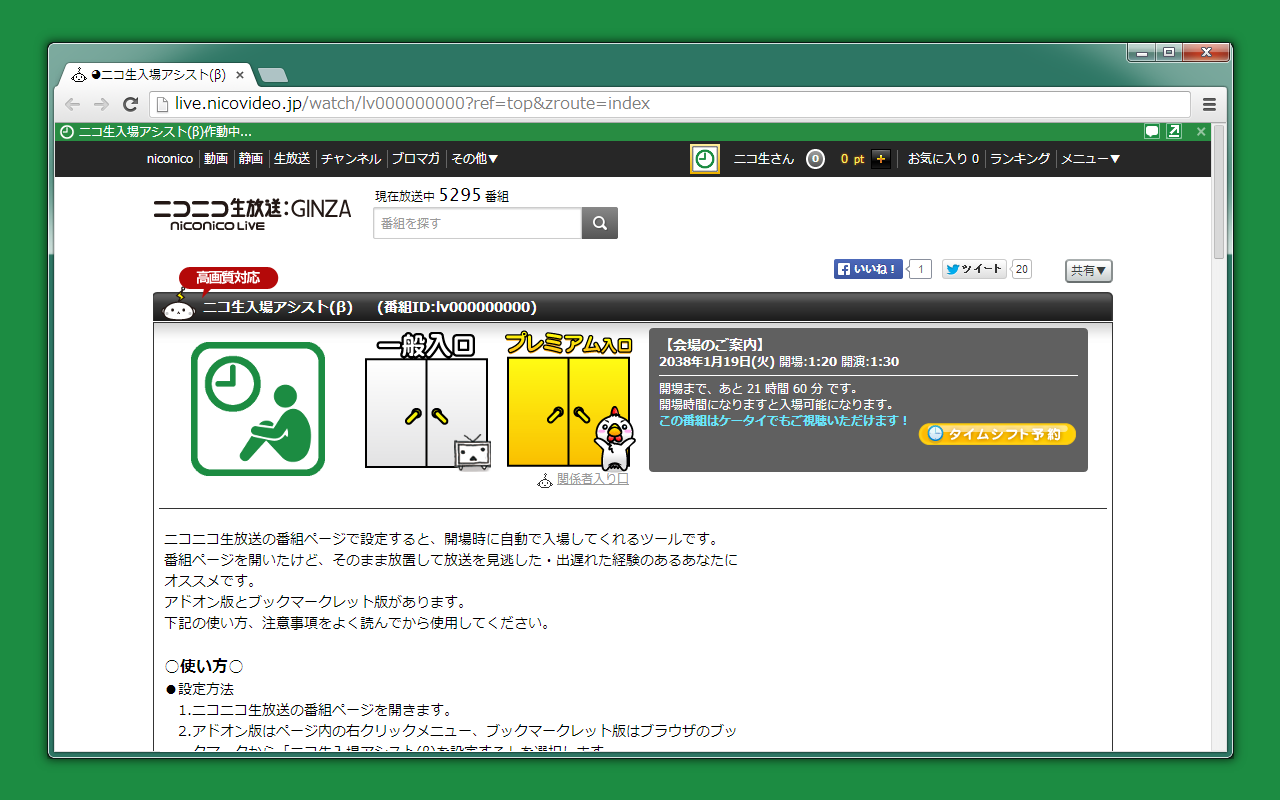Click the ●設定方法 text

[200, 689]
